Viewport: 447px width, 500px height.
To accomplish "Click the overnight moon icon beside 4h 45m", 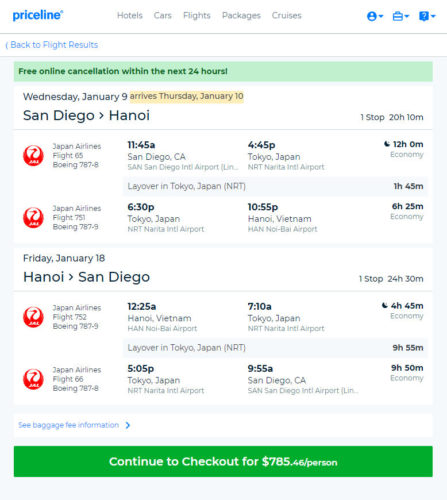I will tap(385, 305).
